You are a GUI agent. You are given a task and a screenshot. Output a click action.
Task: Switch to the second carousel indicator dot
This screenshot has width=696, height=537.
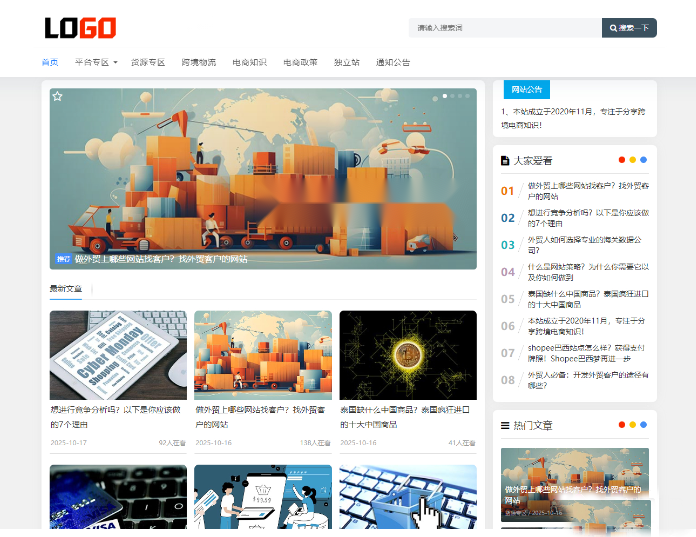[x=452, y=96]
